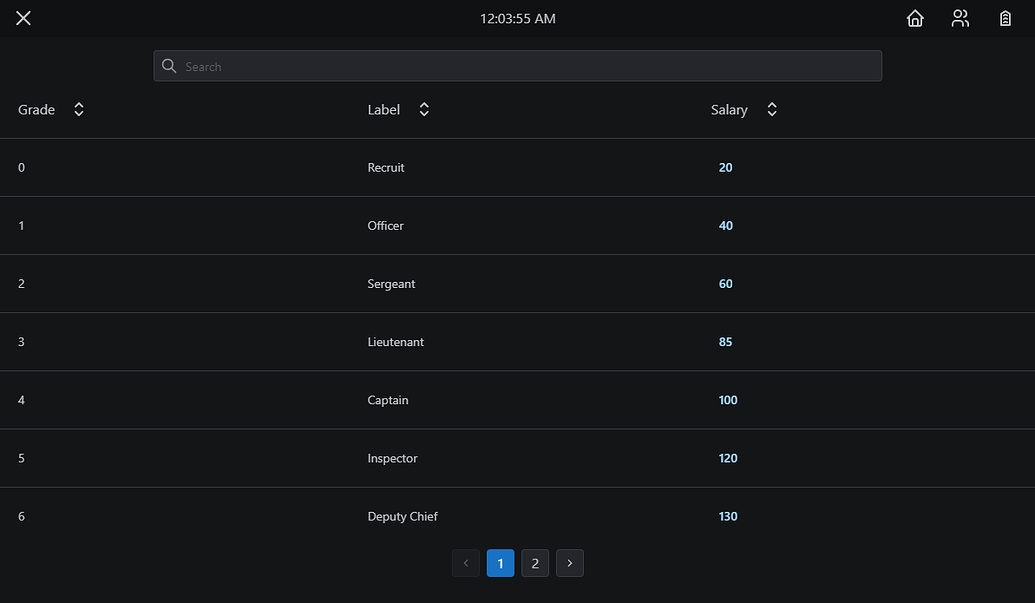Click Lieutenant salary value 85
This screenshot has width=1035, height=603.
[725, 342]
